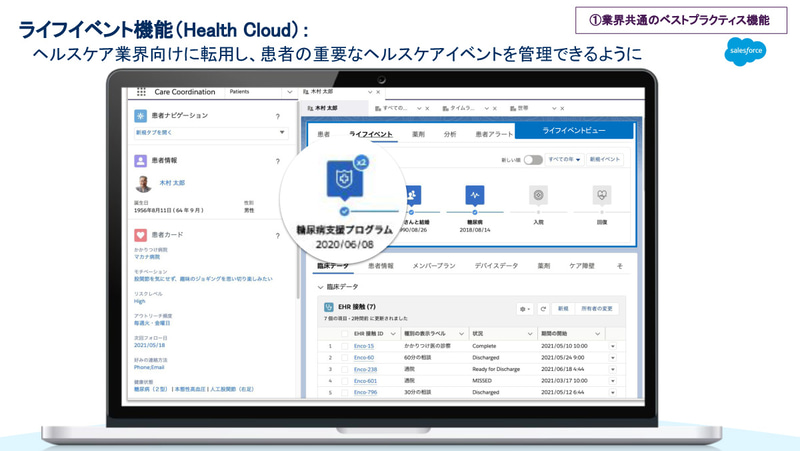Image resolution: width=800 pixels, height=451 pixels.
Task: Open 種別の表示ラベル column menu chevron
Action: (x=461, y=334)
